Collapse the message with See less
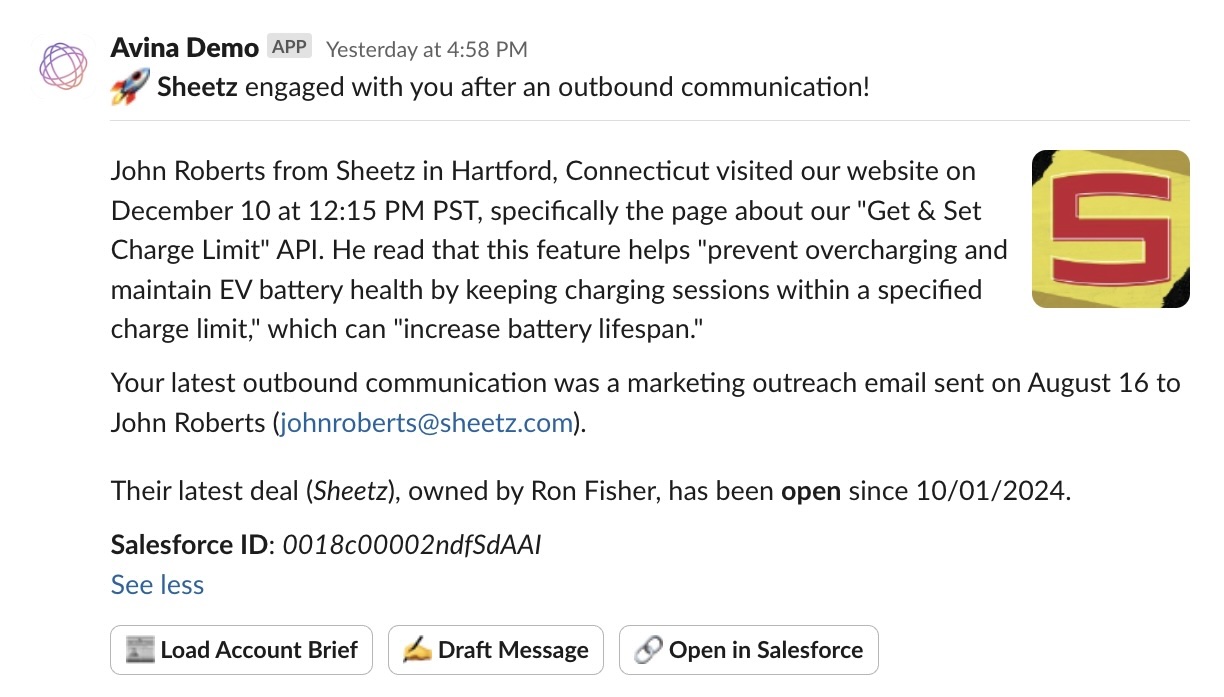 (x=157, y=585)
